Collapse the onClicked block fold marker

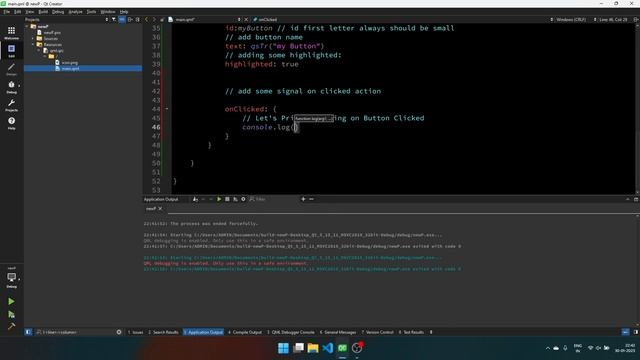(167, 109)
